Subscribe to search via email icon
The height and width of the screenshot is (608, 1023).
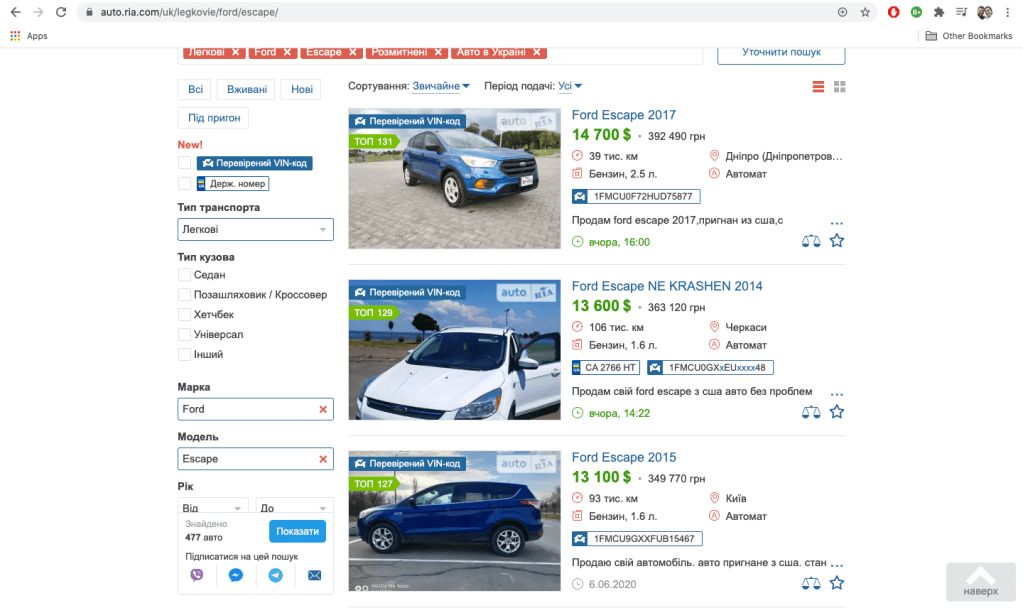314,575
